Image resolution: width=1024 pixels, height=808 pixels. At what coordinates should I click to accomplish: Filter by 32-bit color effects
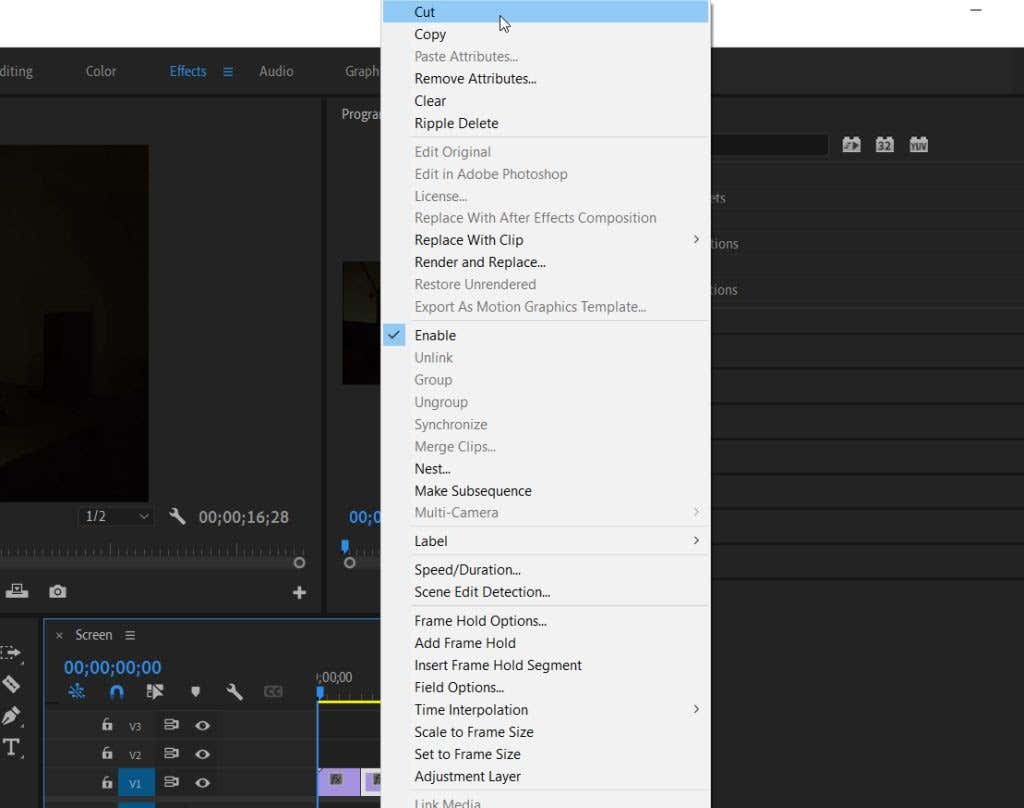[x=884, y=145]
